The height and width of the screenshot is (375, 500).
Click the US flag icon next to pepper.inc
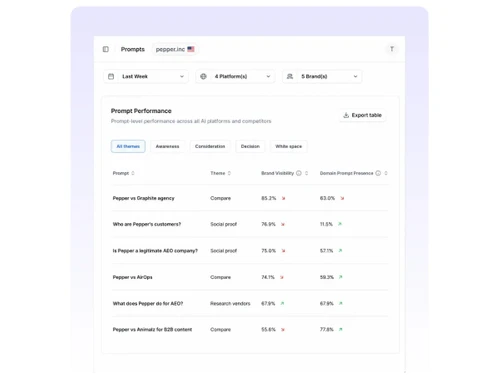pos(191,49)
